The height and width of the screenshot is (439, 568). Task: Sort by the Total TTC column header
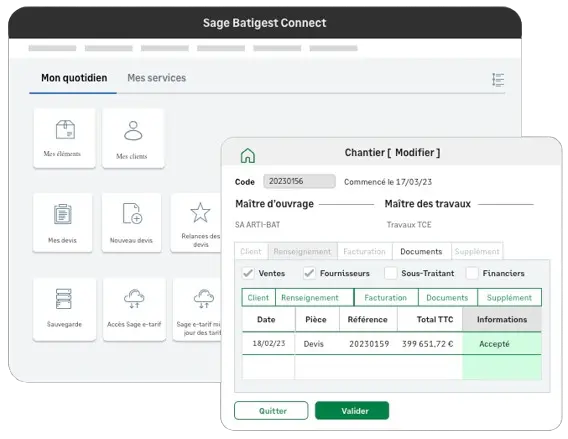[430, 319]
